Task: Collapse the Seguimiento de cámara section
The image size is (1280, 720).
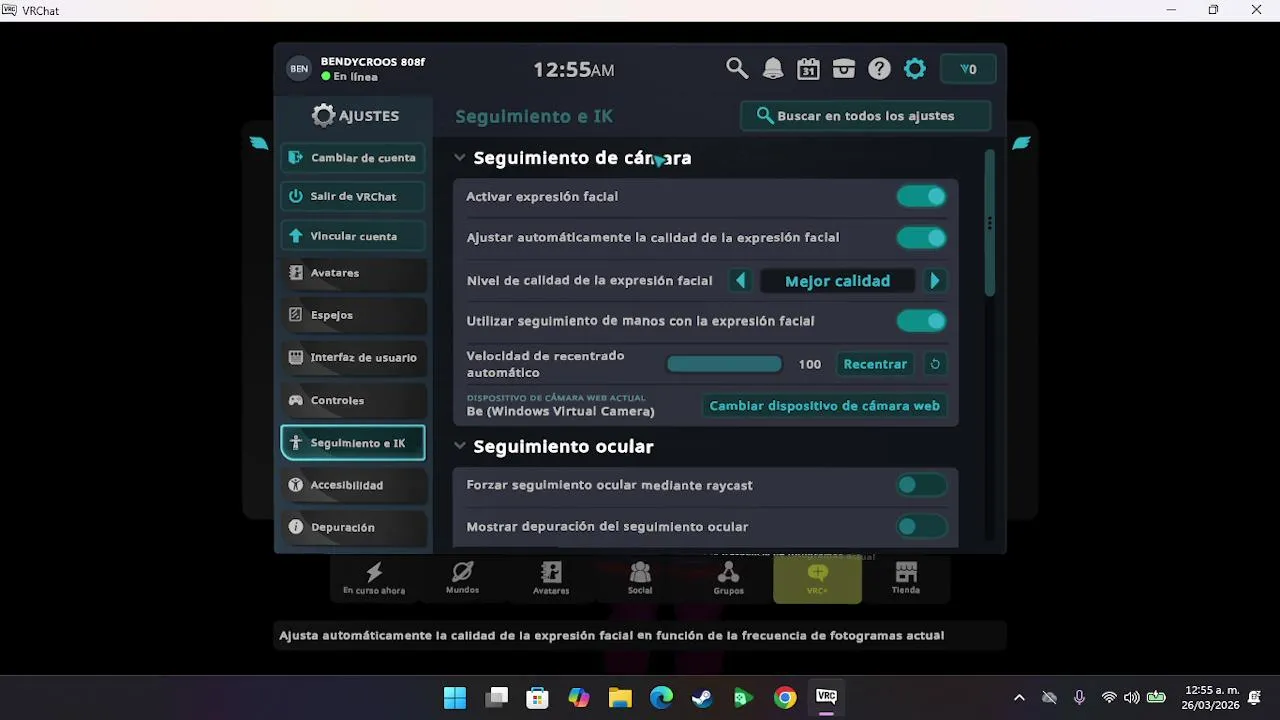Action: [460, 158]
